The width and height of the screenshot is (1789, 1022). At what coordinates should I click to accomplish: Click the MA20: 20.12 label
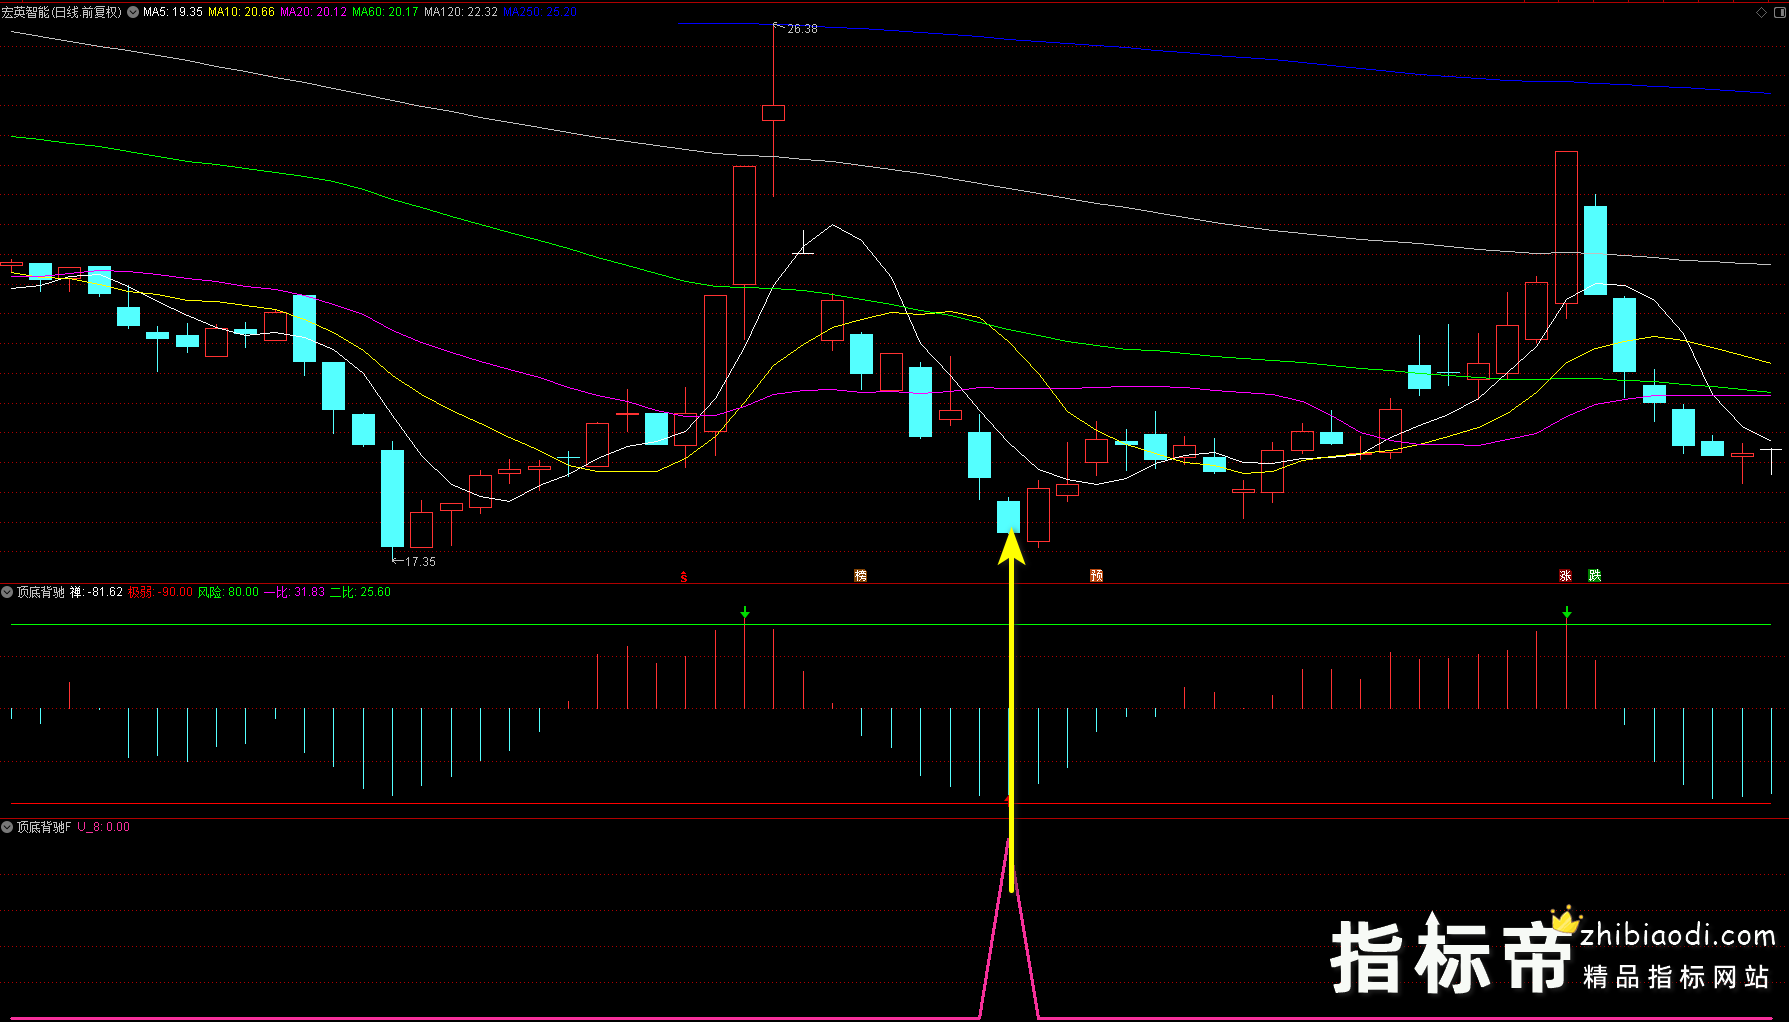pyautogui.click(x=313, y=12)
